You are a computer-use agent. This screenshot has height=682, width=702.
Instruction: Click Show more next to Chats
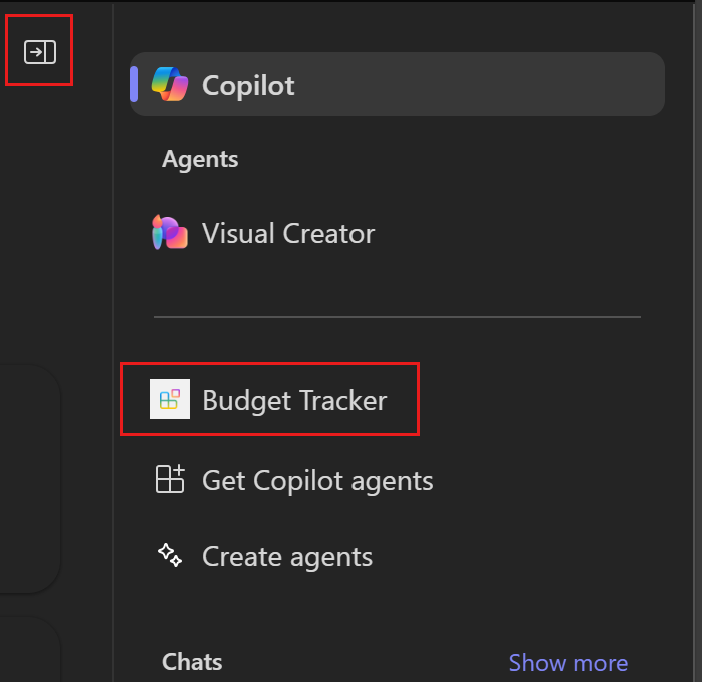(568, 662)
